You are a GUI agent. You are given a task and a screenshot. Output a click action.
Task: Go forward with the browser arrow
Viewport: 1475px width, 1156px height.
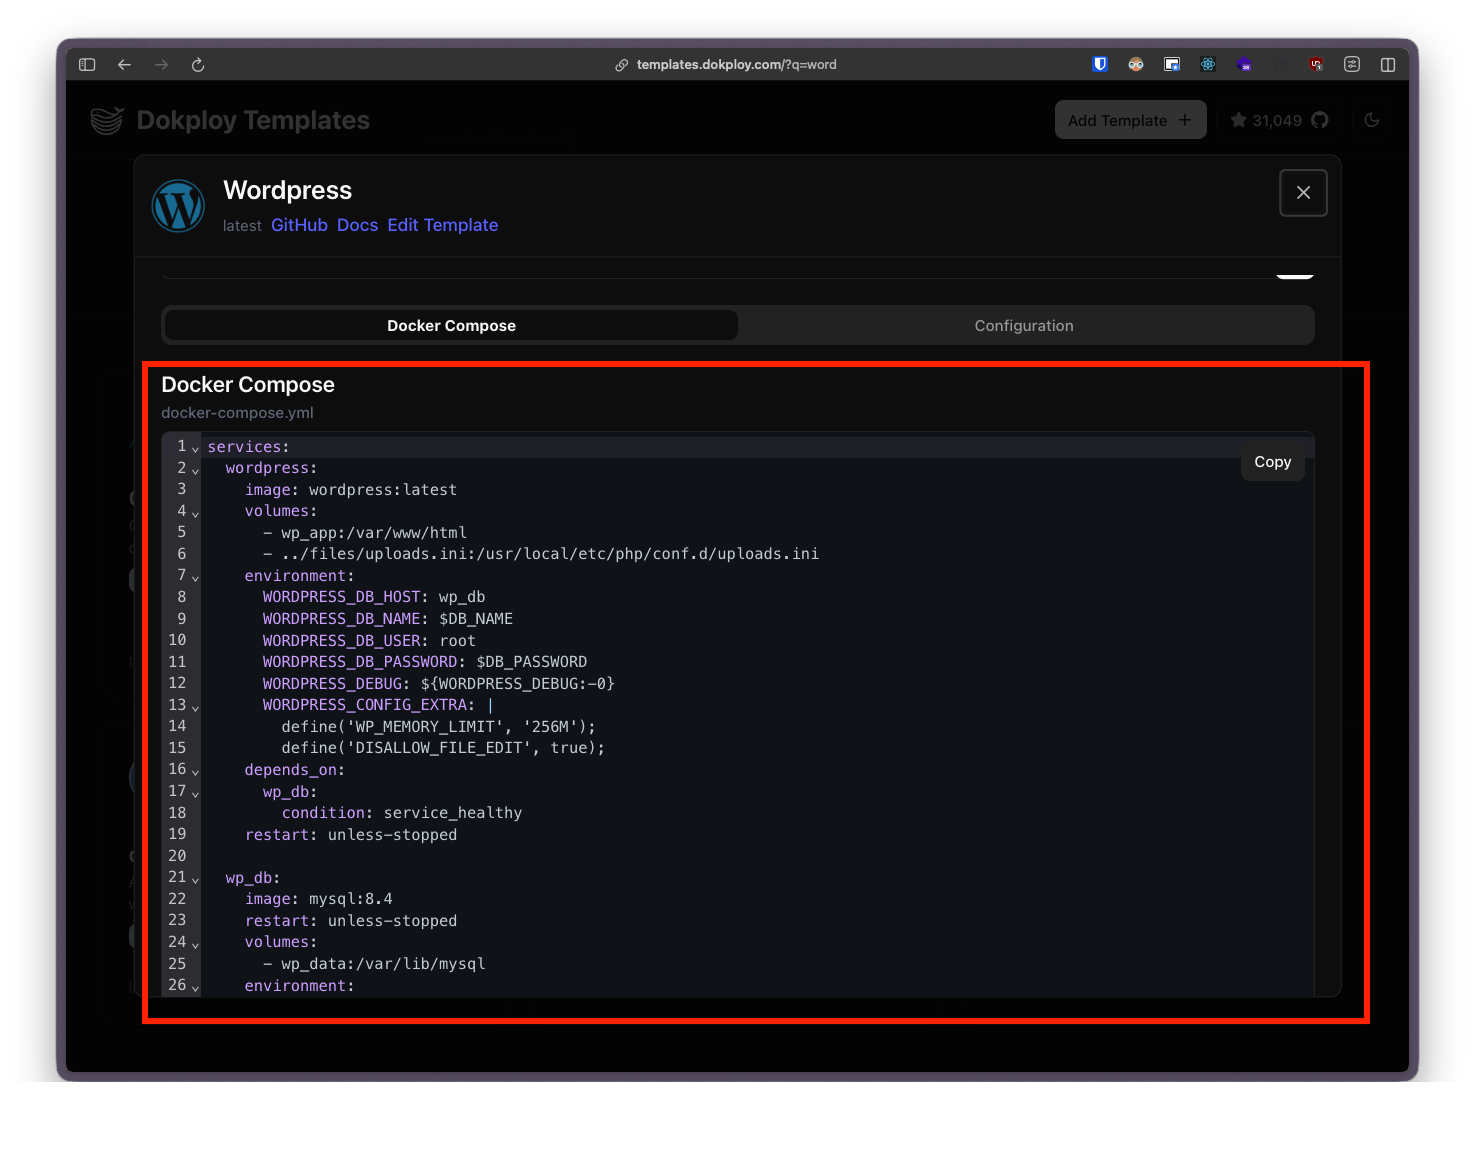pyautogui.click(x=161, y=65)
